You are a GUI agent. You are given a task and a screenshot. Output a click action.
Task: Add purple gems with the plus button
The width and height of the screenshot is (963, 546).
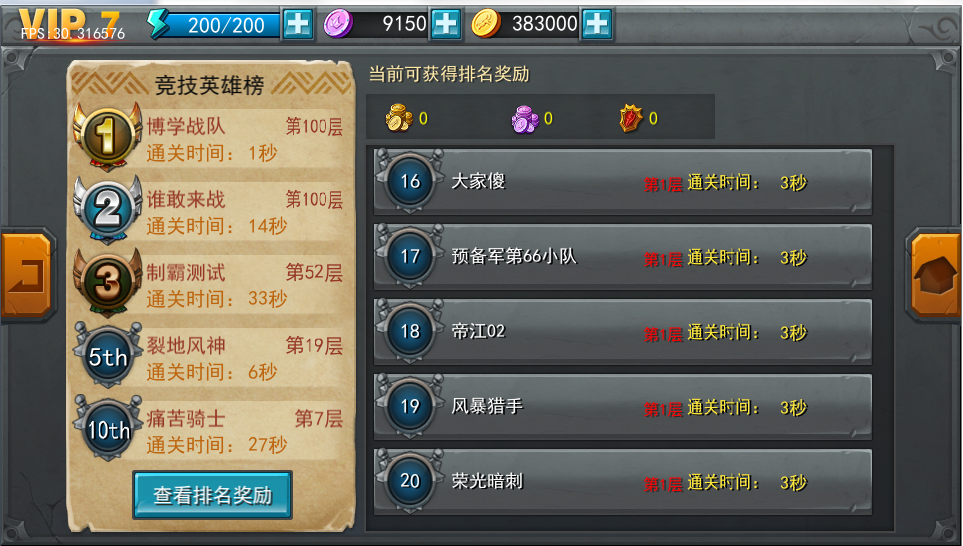446,25
